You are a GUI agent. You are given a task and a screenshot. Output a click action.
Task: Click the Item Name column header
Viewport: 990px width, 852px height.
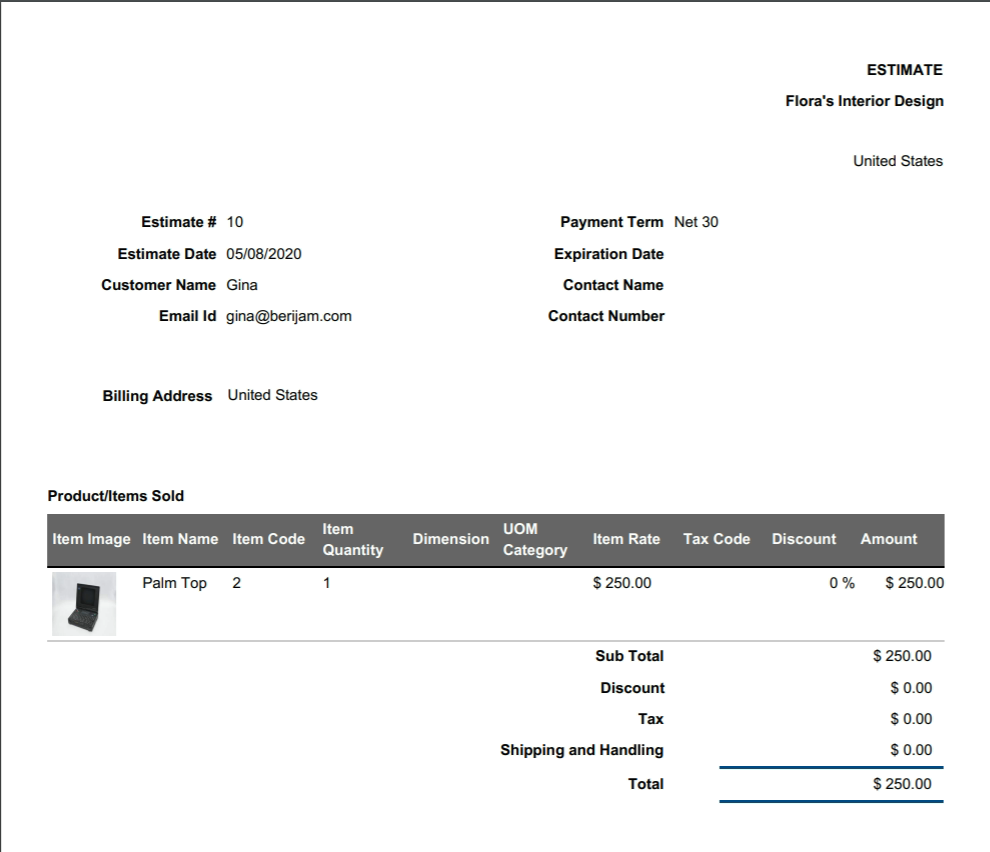(179, 539)
